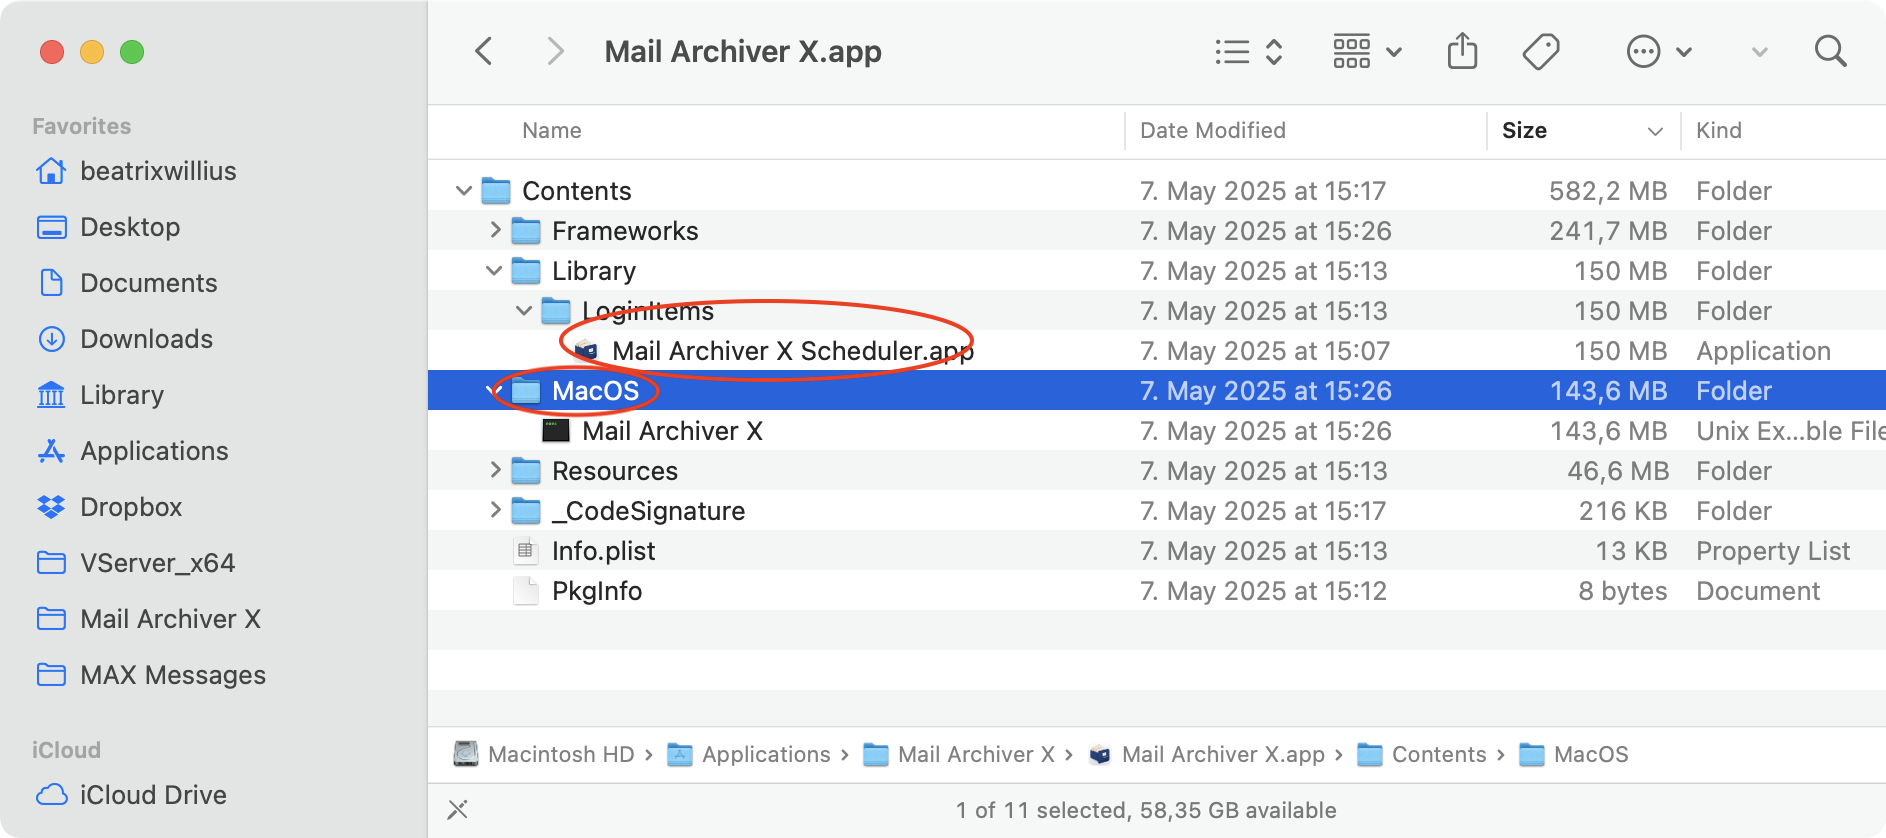Click the 582,2 MB size value
Viewport: 1886px width, 838px height.
1608,190
